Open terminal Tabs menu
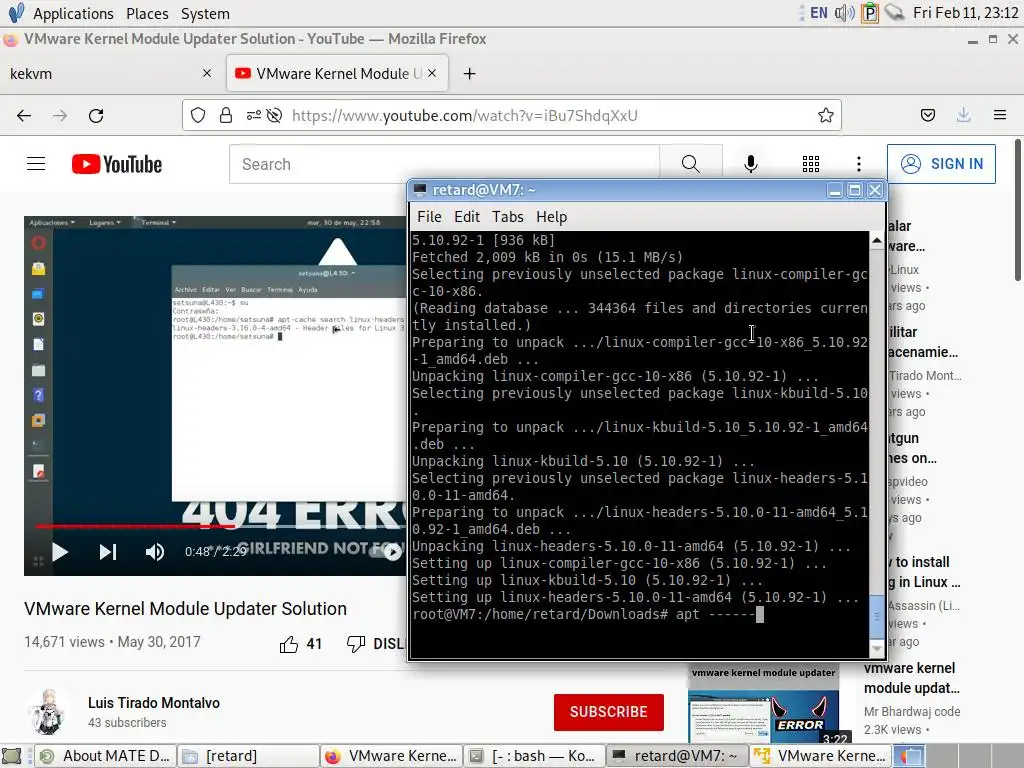 pyautogui.click(x=507, y=217)
